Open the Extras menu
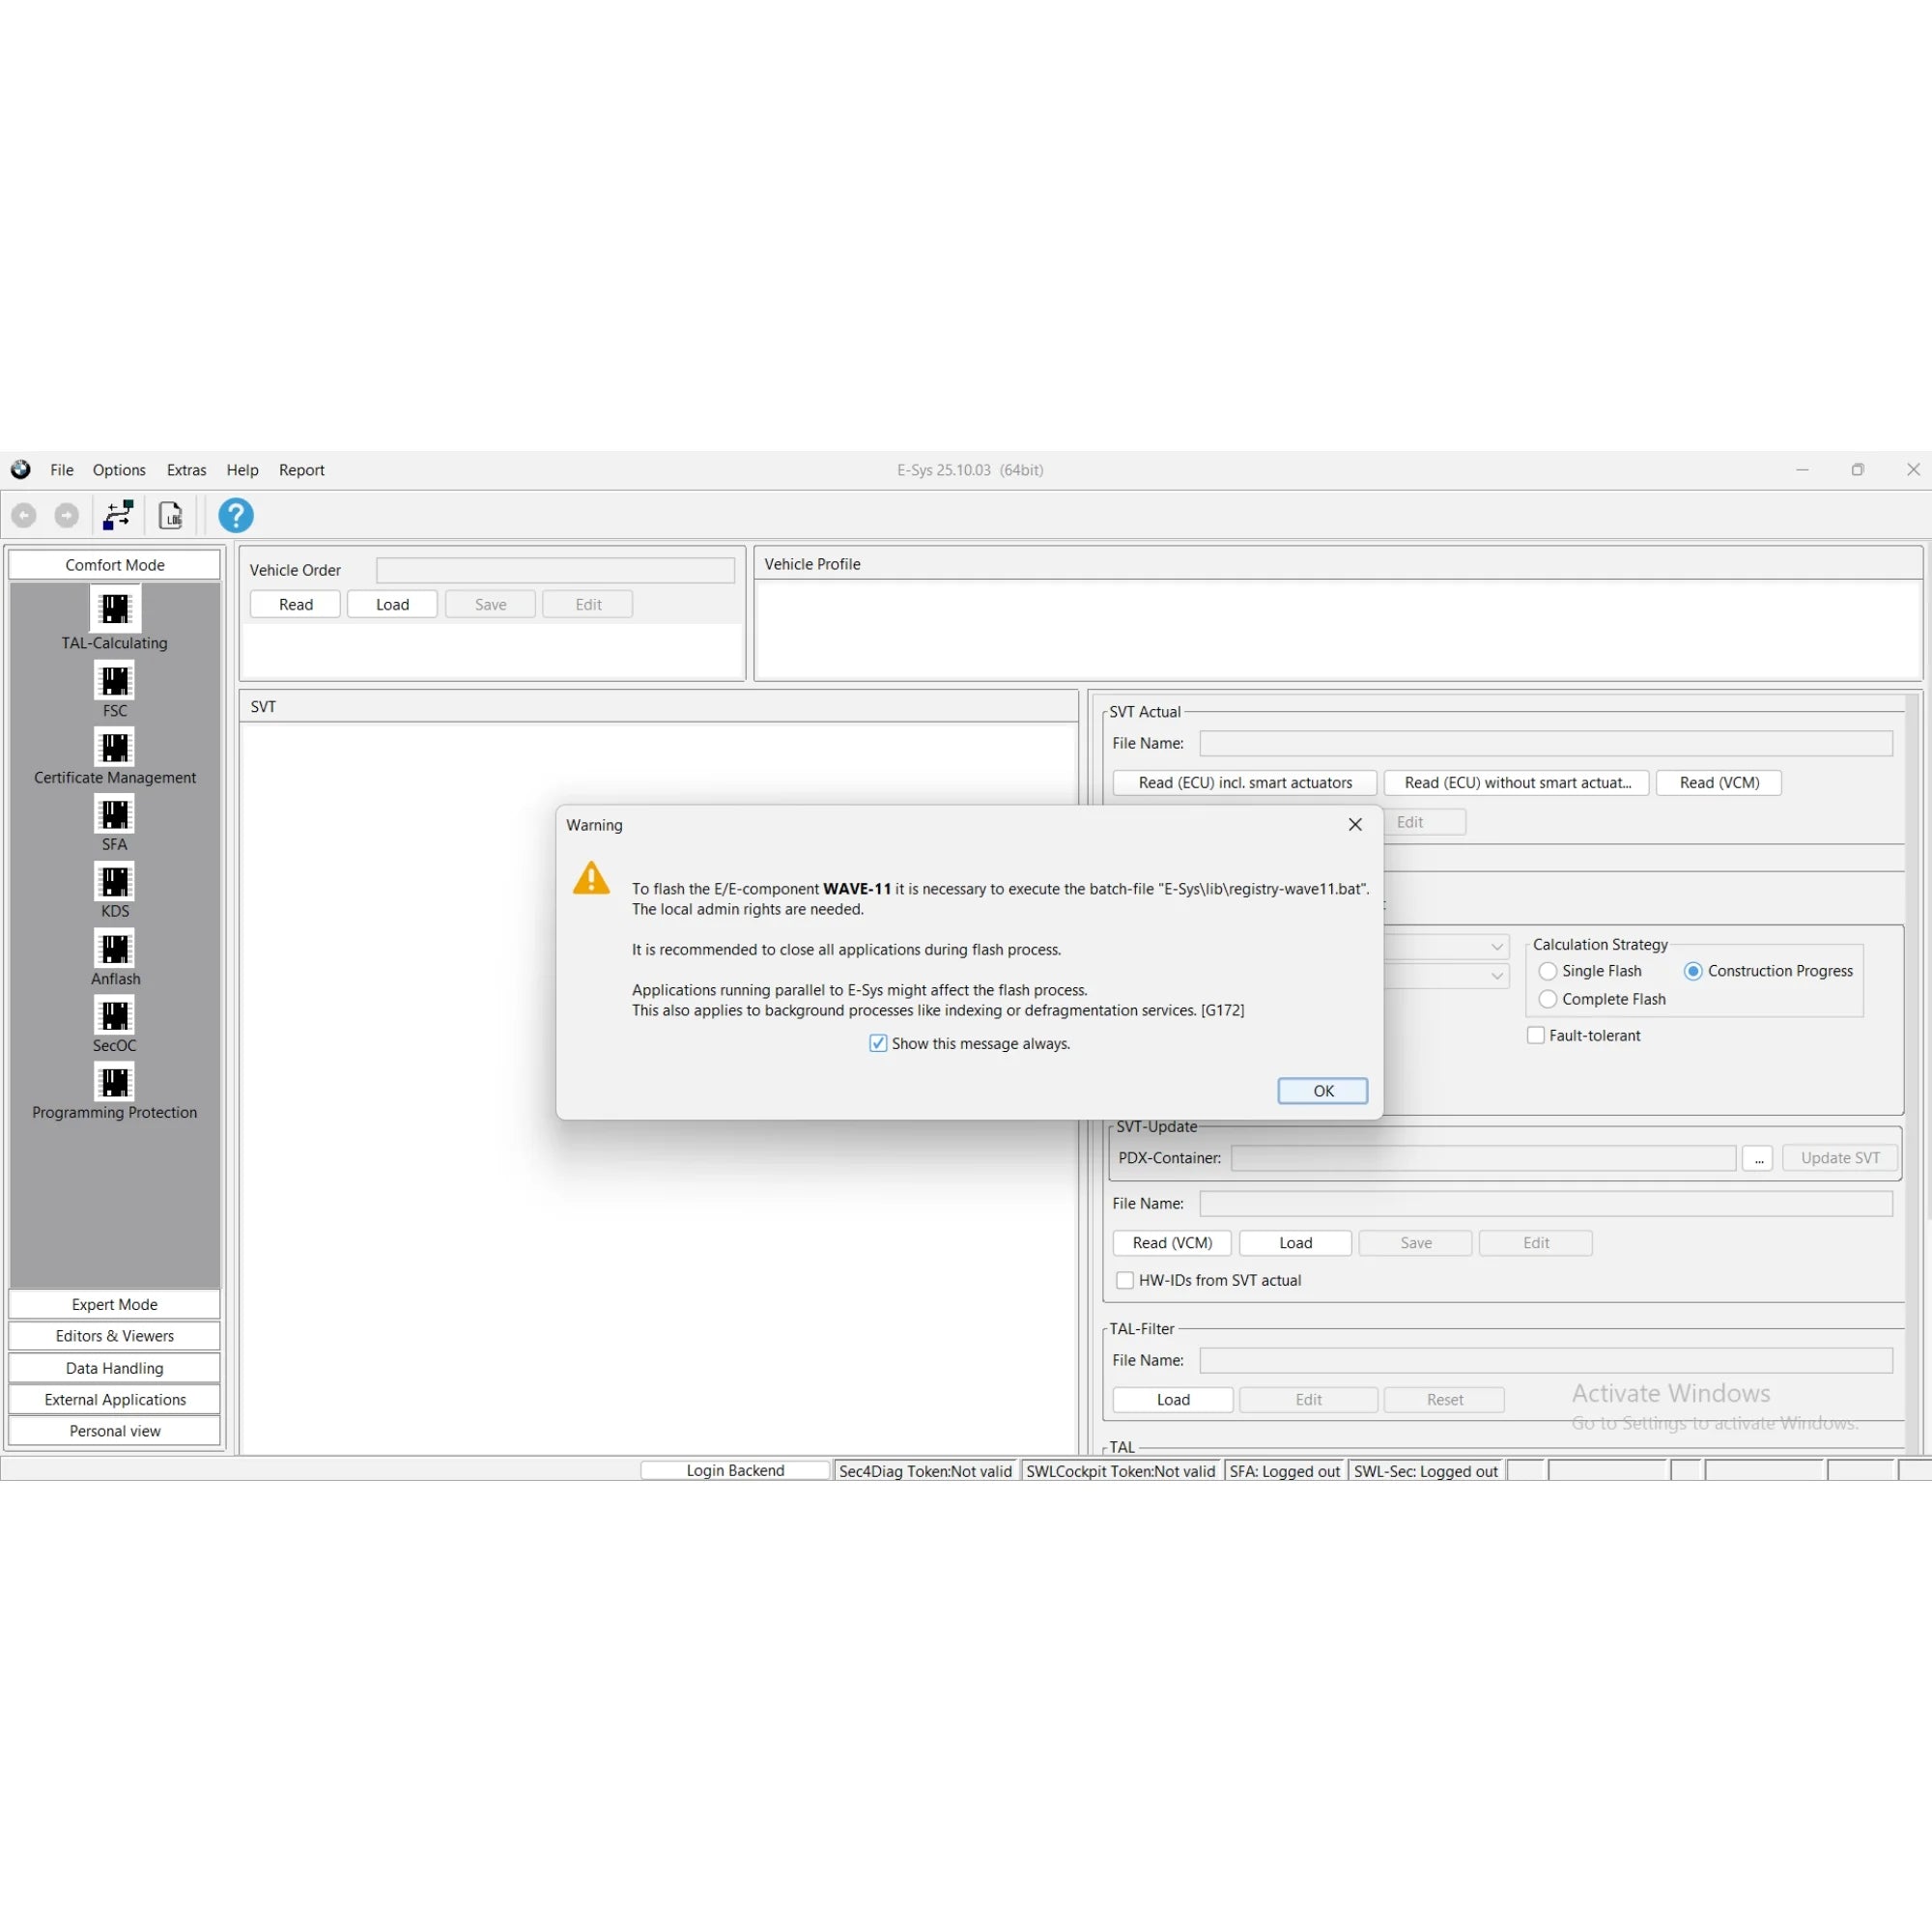1932x1932 pixels. (x=186, y=470)
